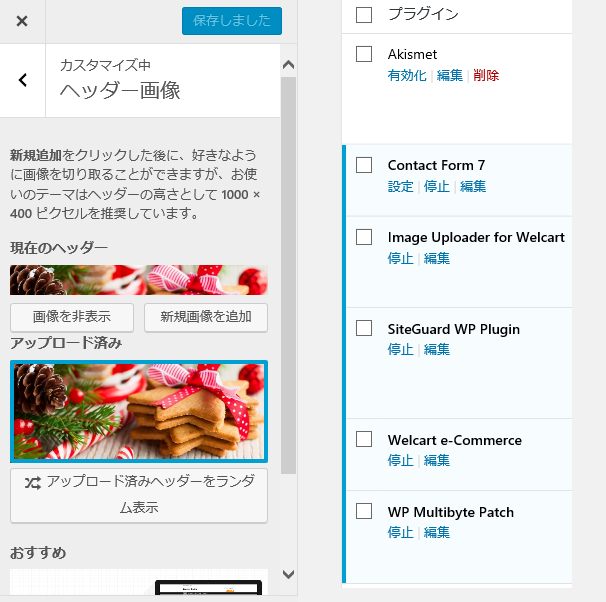Deactivate WP Multibyte Patch via 停止
606x602 pixels.
point(401,533)
